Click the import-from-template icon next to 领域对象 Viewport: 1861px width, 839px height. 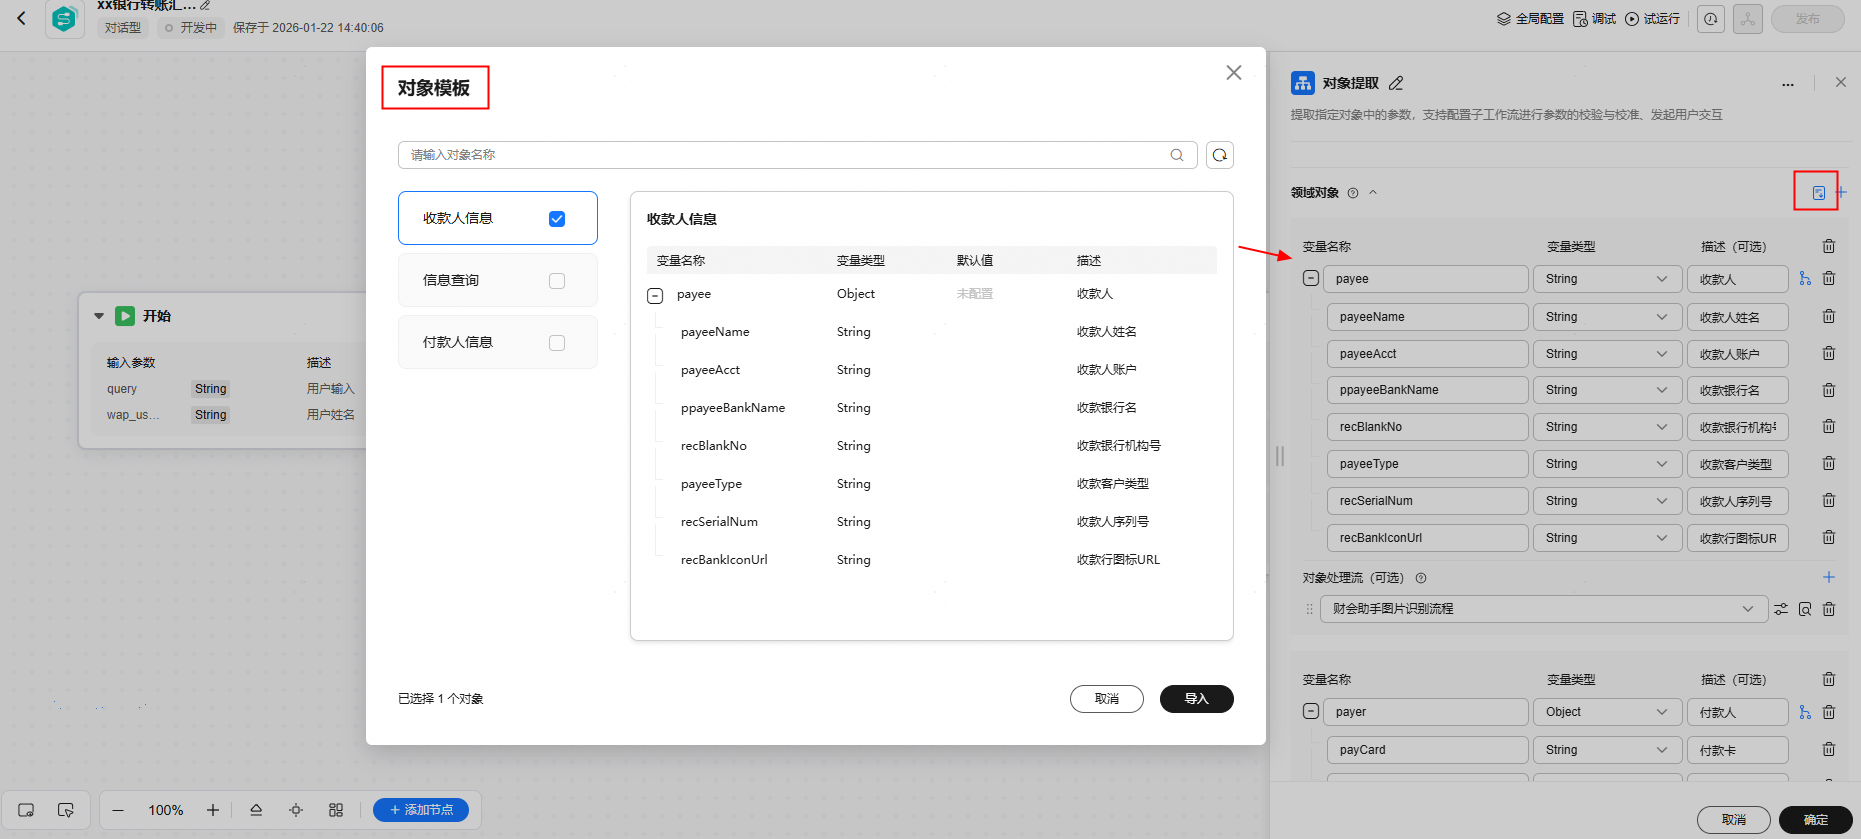click(x=1819, y=192)
